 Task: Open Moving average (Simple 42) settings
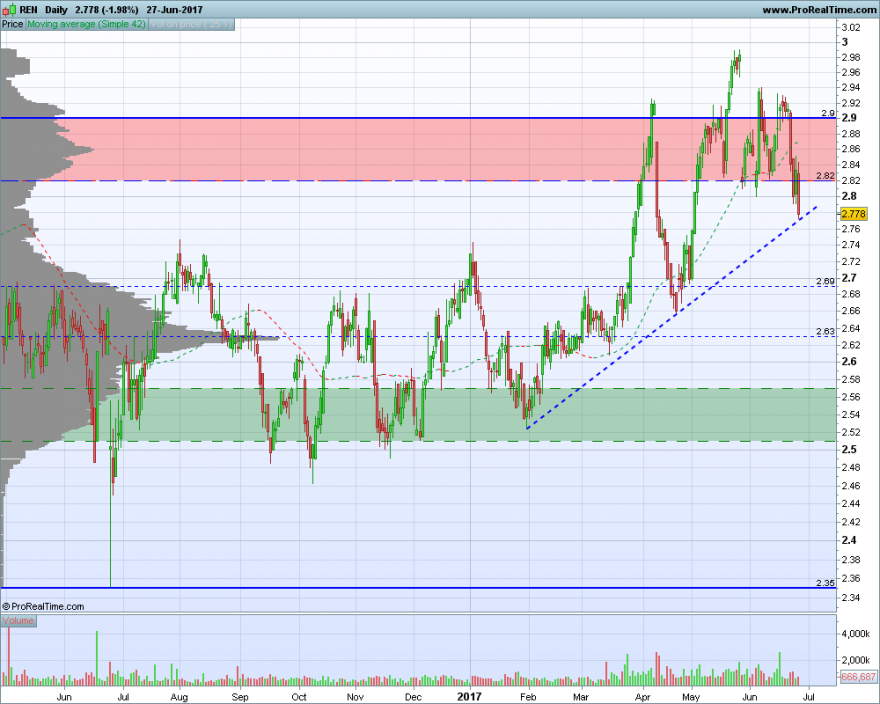pos(86,24)
